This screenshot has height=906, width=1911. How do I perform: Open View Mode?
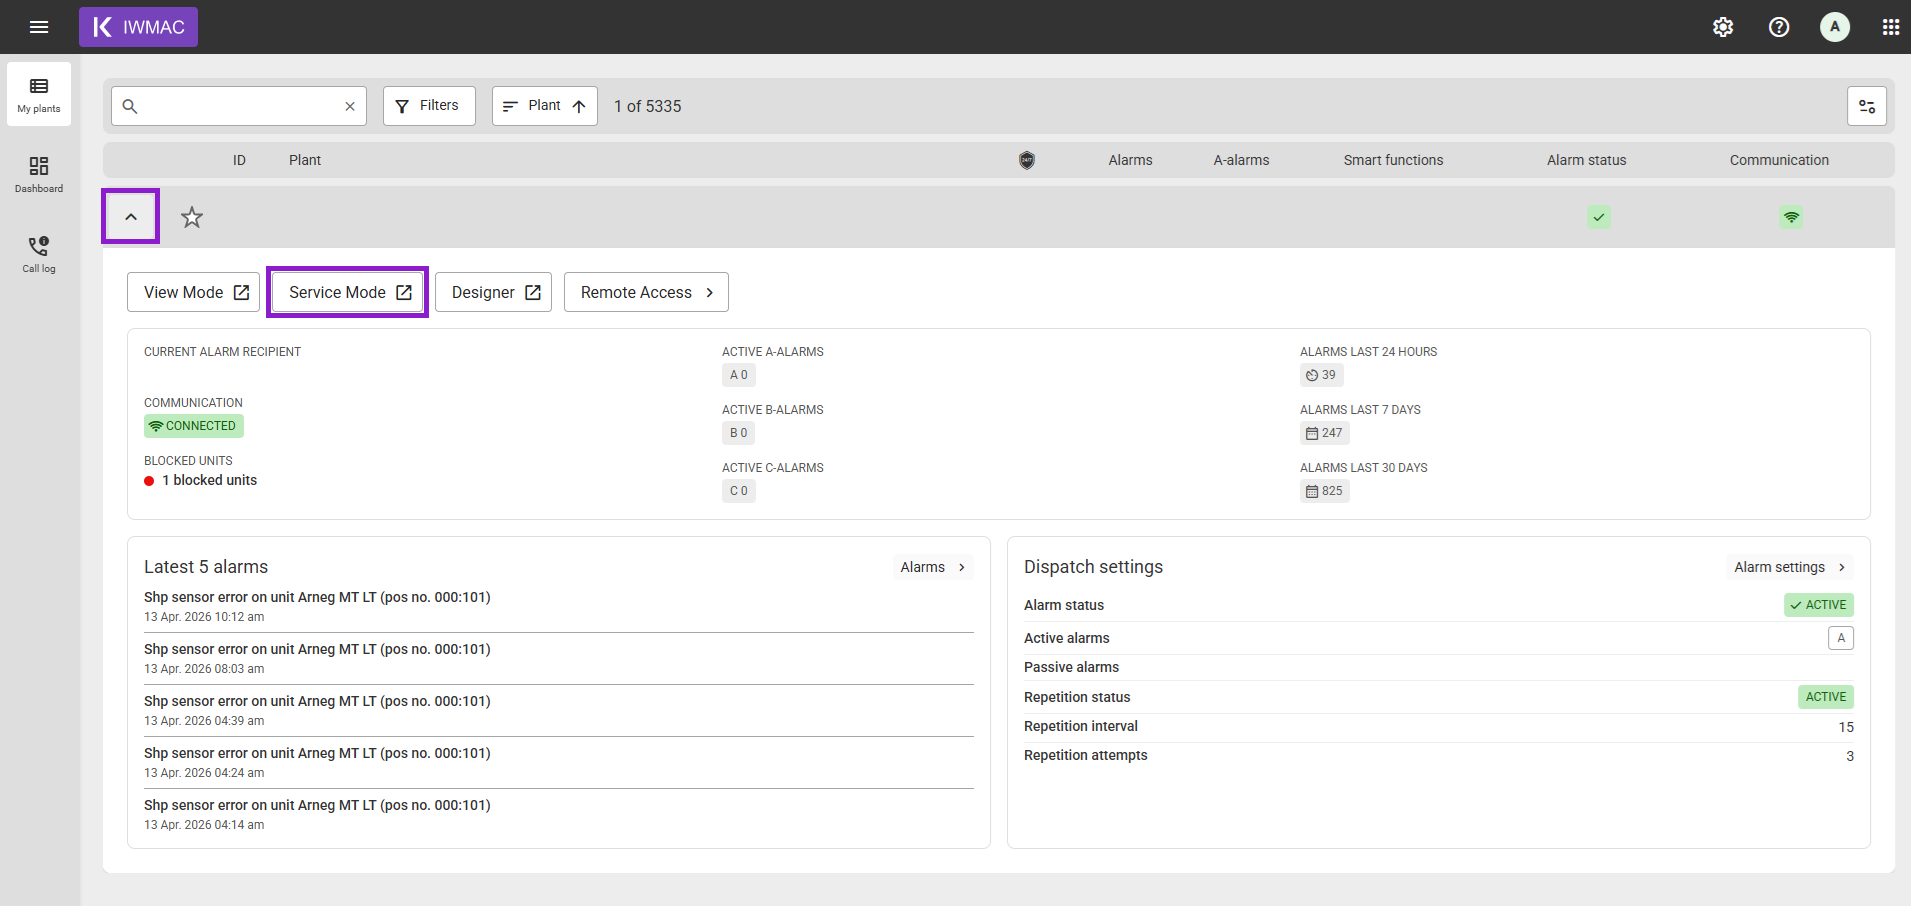(194, 292)
